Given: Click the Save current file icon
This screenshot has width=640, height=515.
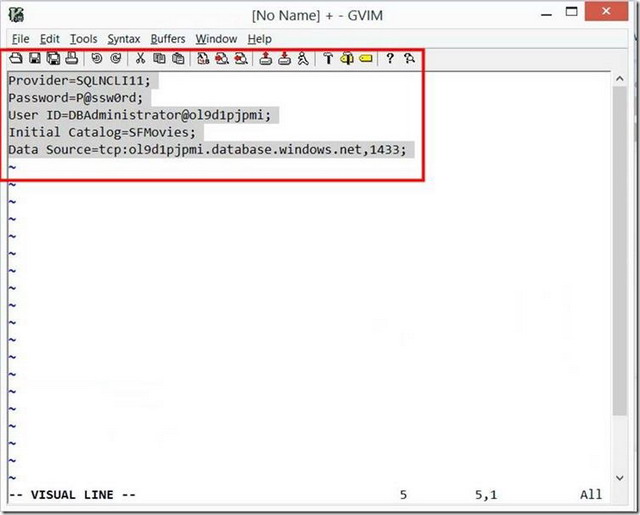Looking at the screenshot, I should click(35, 58).
